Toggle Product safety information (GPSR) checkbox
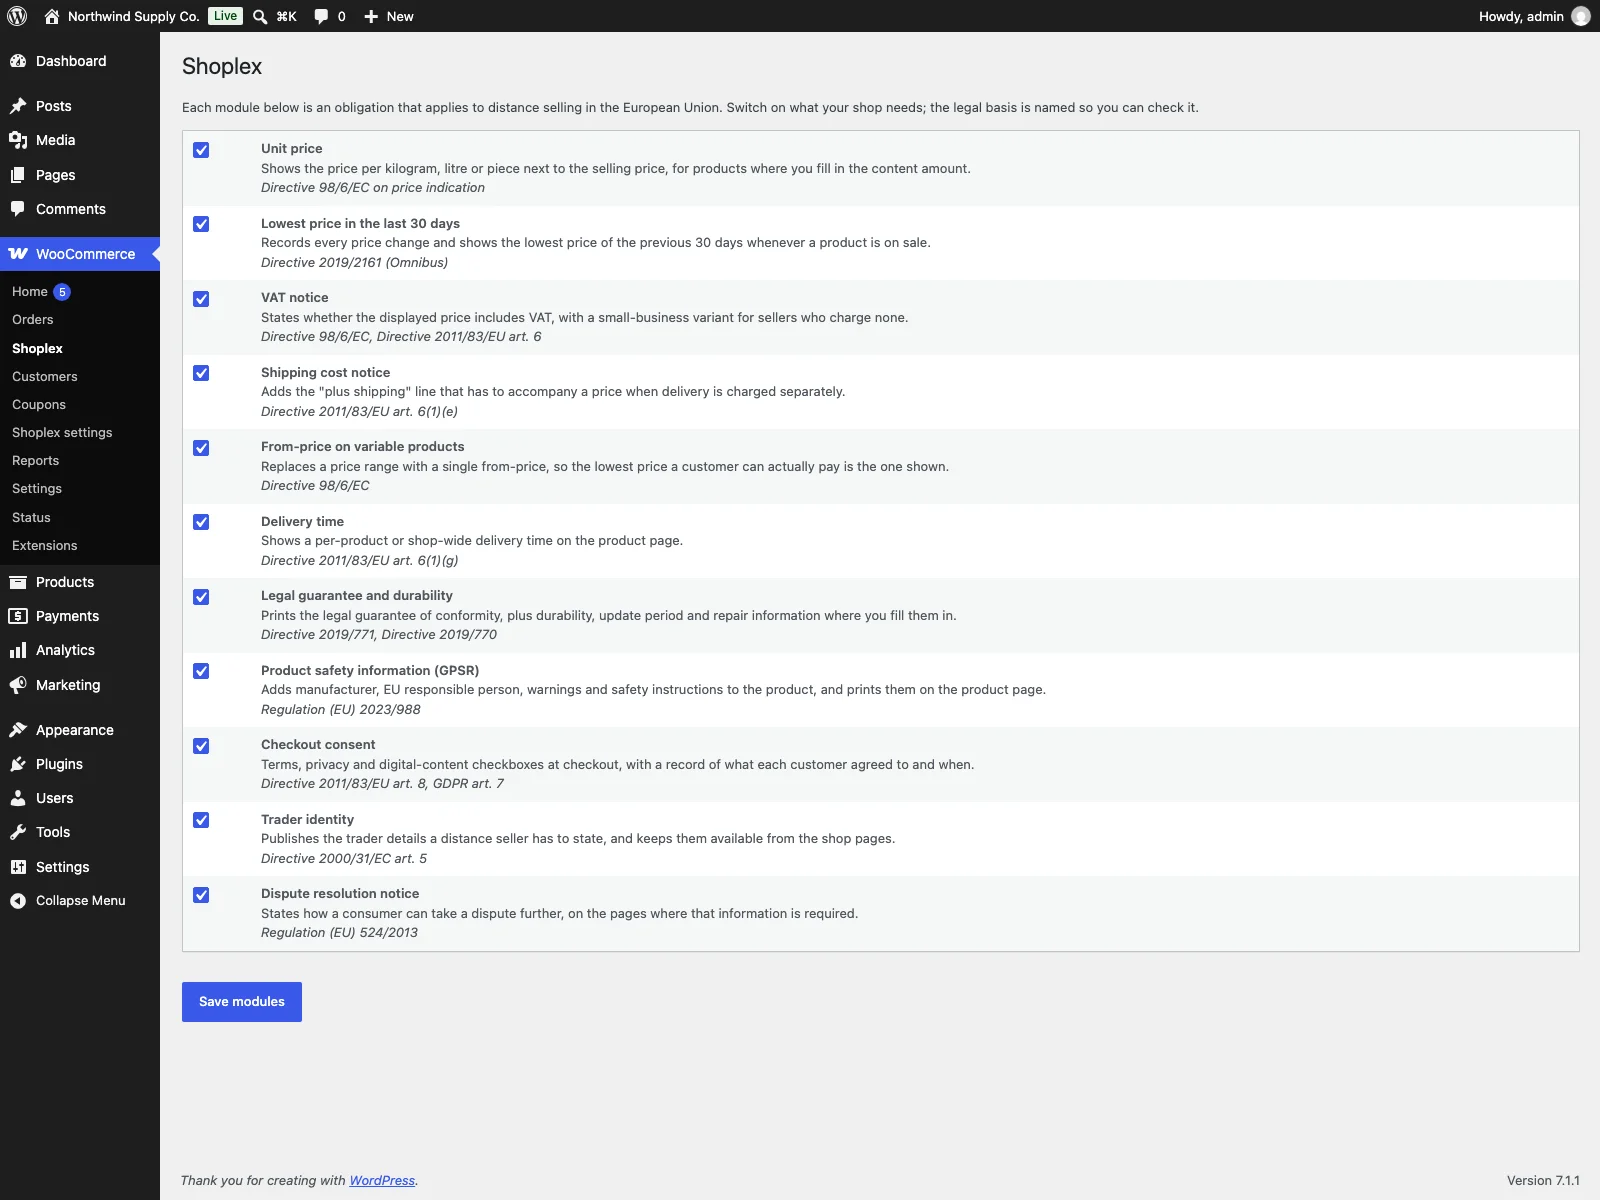The height and width of the screenshot is (1200, 1600). click(201, 671)
